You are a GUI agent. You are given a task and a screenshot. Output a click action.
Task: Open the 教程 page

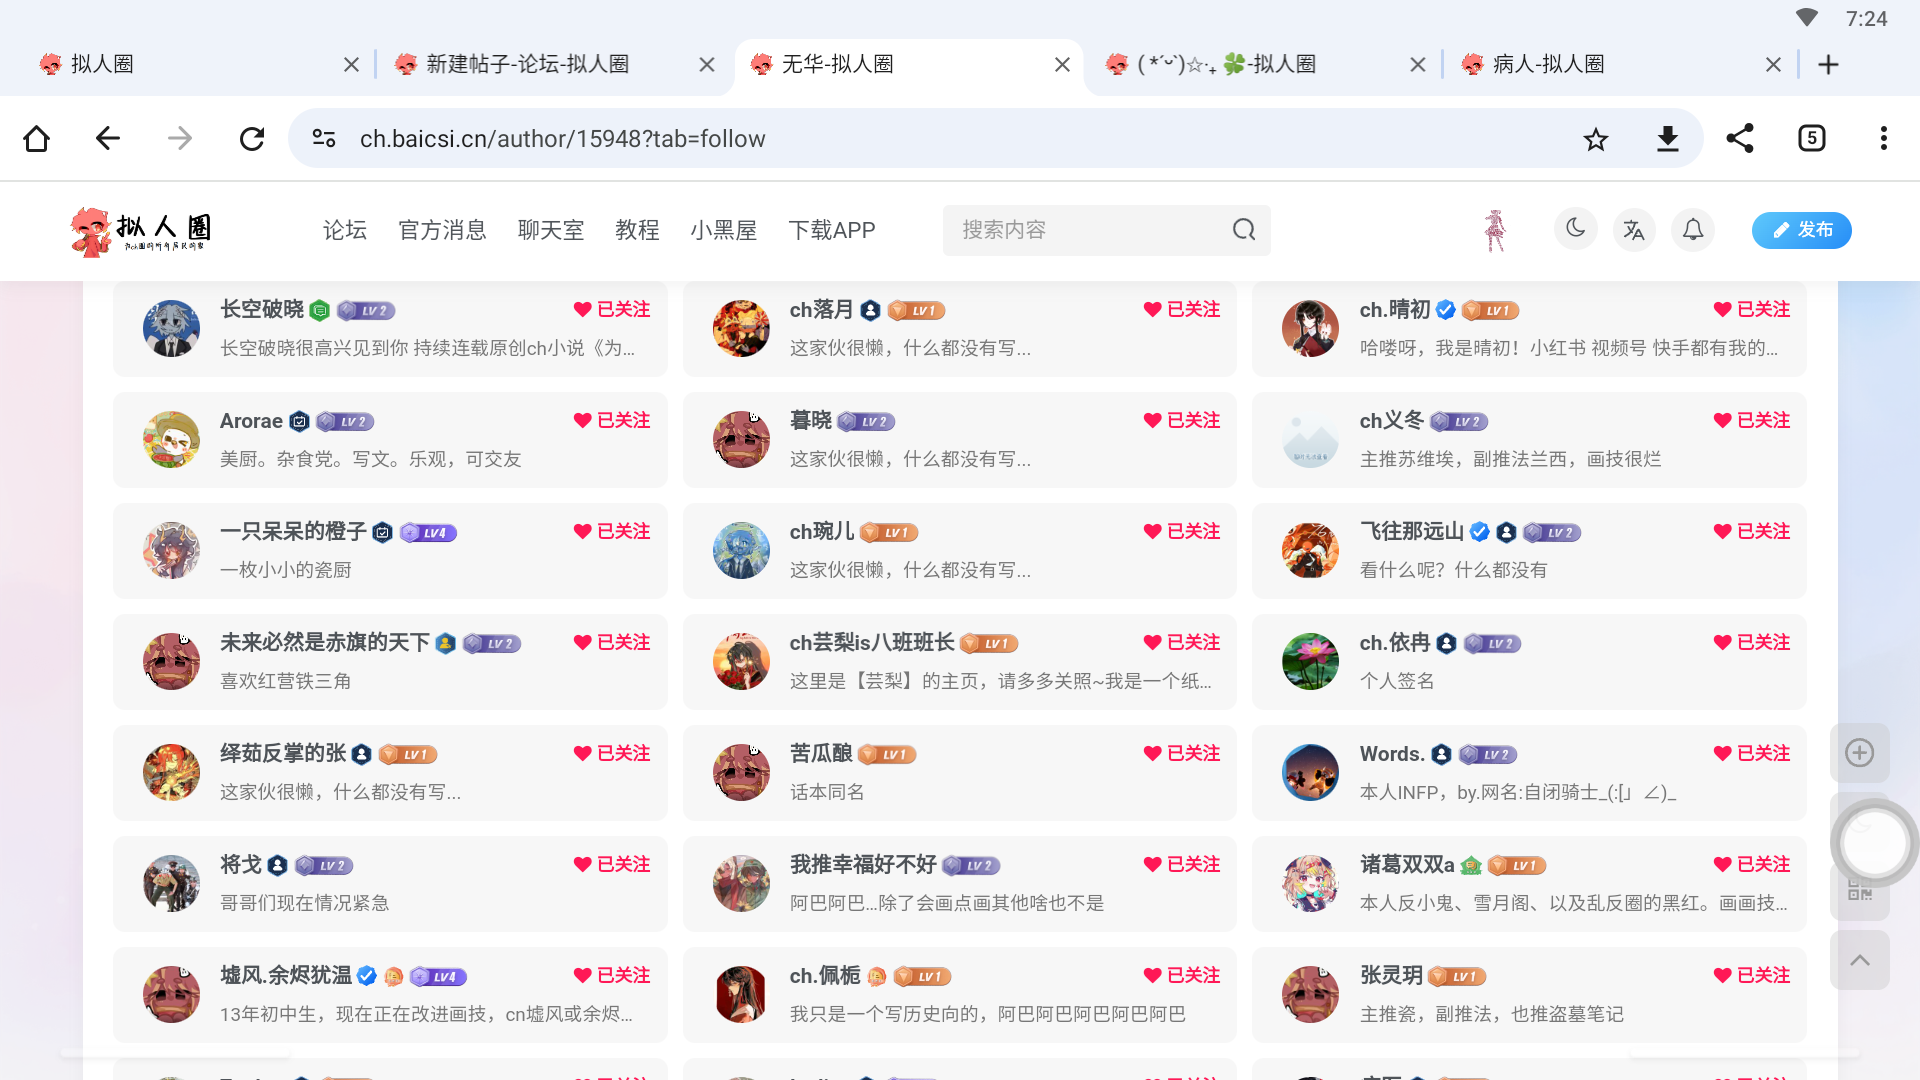click(637, 230)
